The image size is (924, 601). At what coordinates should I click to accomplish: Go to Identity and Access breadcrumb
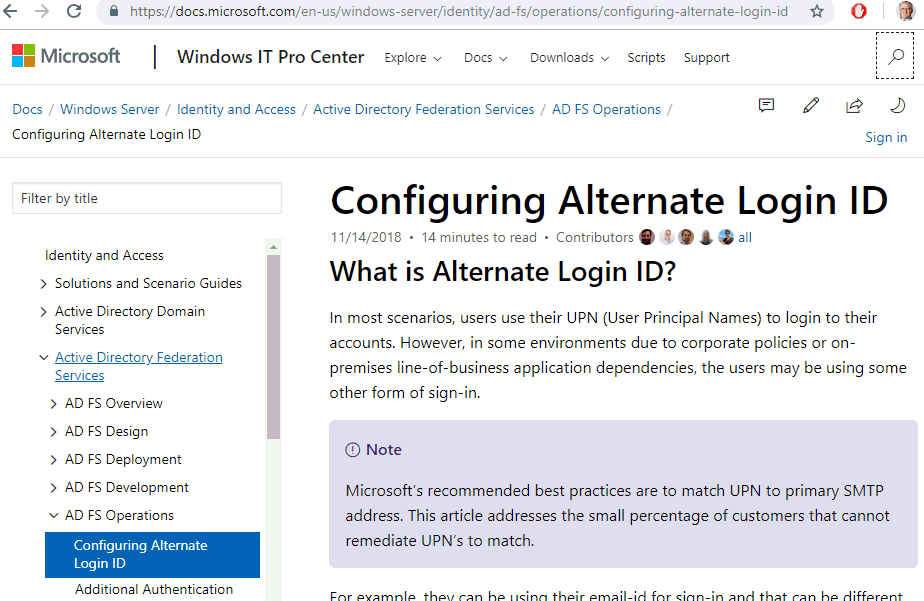click(236, 110)
